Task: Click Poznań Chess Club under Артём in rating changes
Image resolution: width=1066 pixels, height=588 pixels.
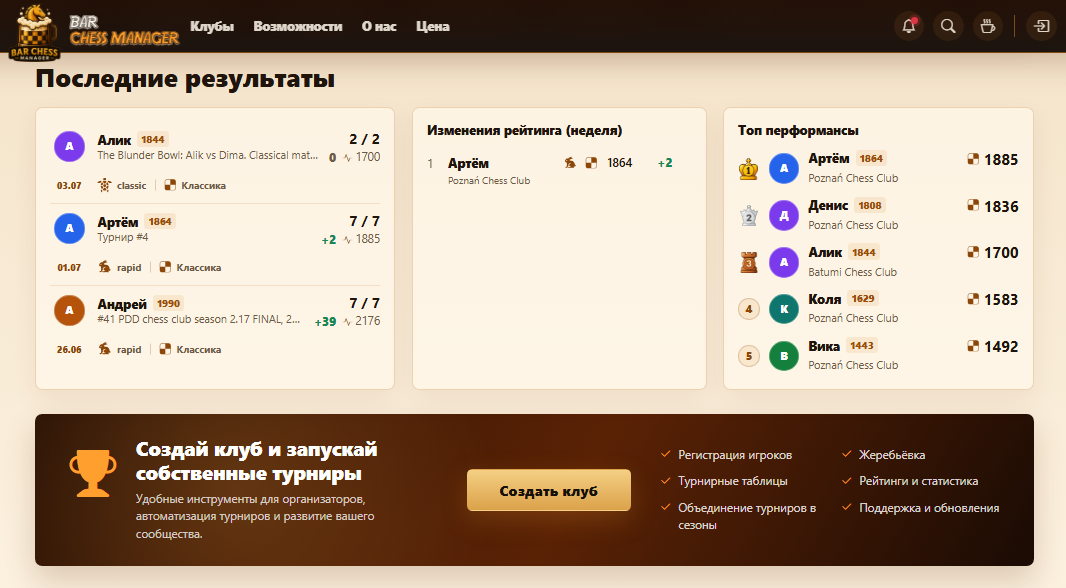Action: [489, 181]
